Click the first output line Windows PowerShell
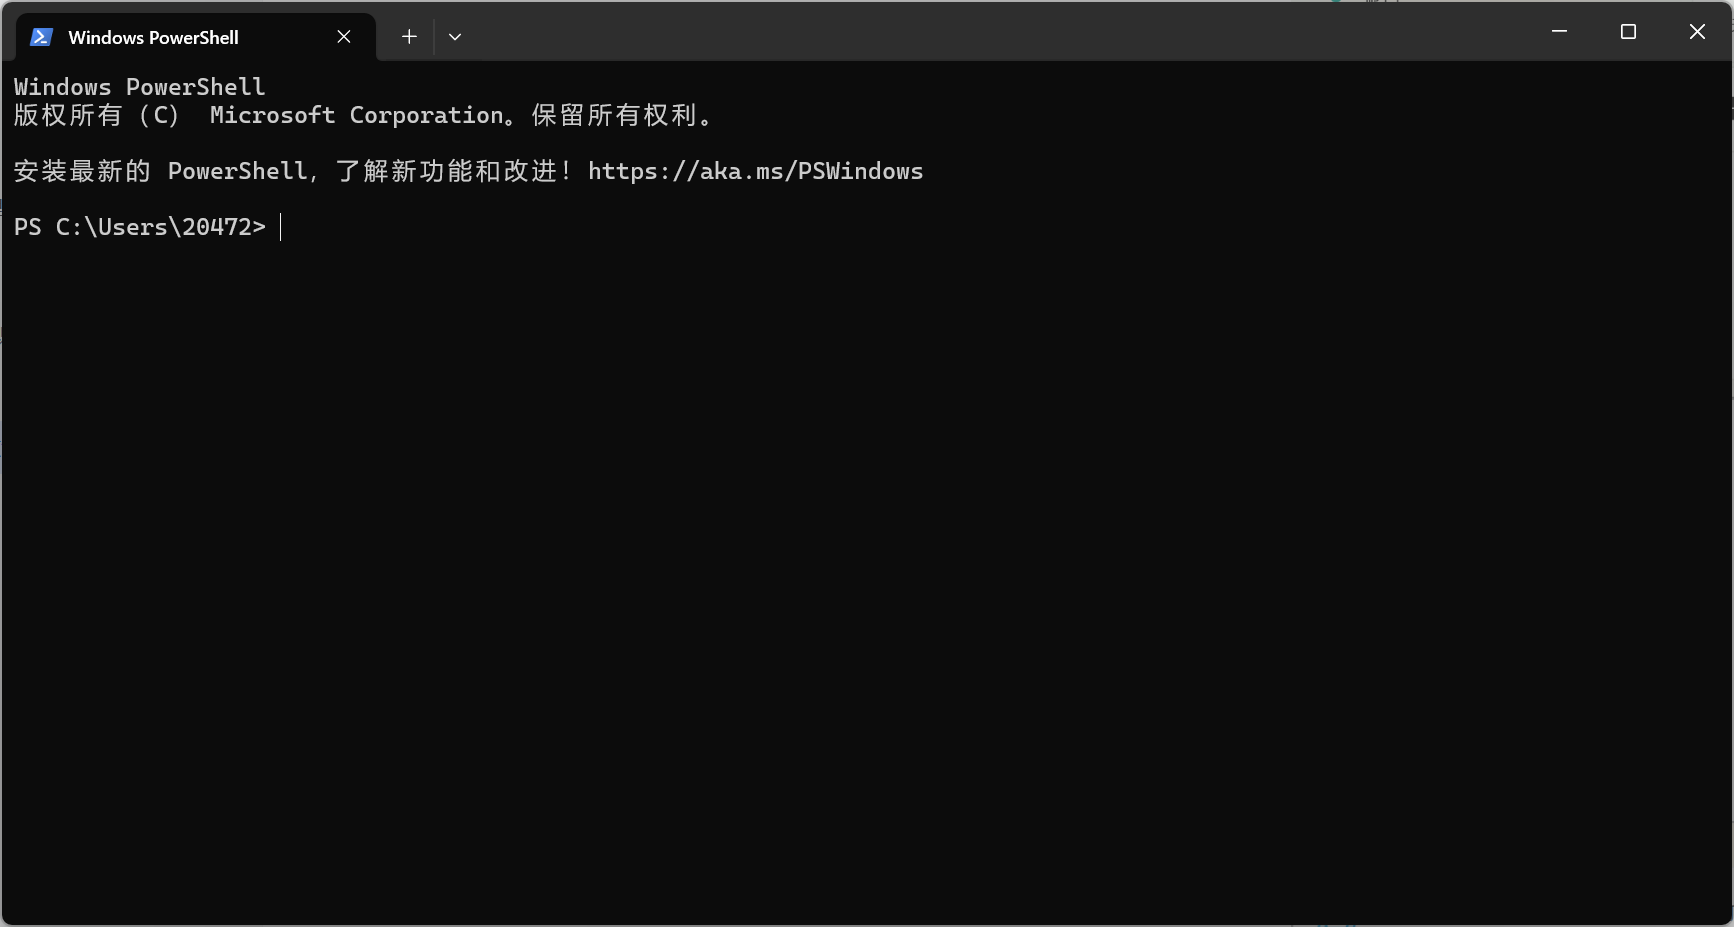The image size is (1734, 927). [140, 87]
